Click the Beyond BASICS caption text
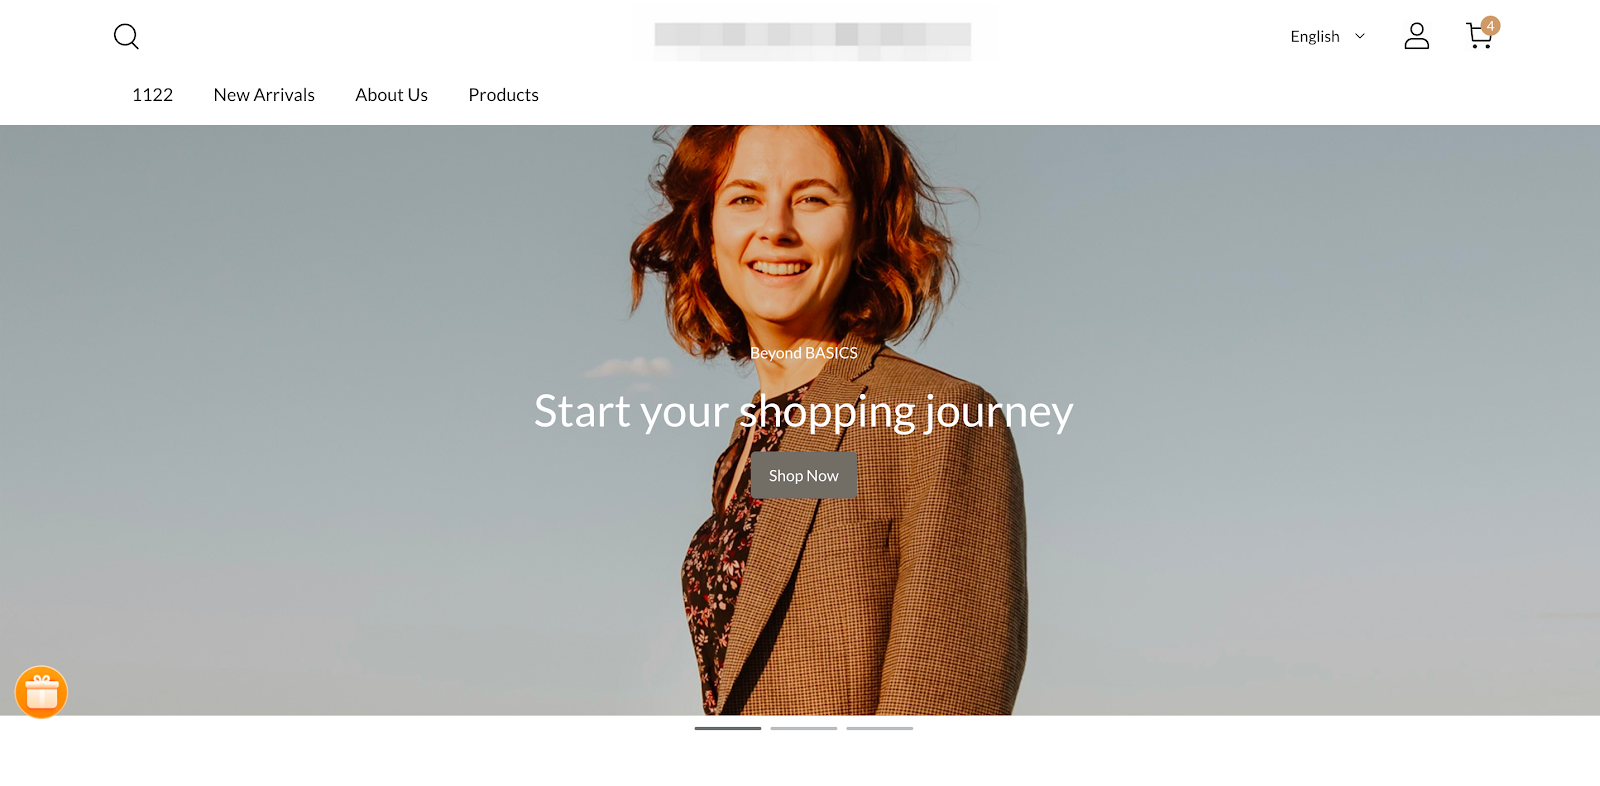 point(803,353)
